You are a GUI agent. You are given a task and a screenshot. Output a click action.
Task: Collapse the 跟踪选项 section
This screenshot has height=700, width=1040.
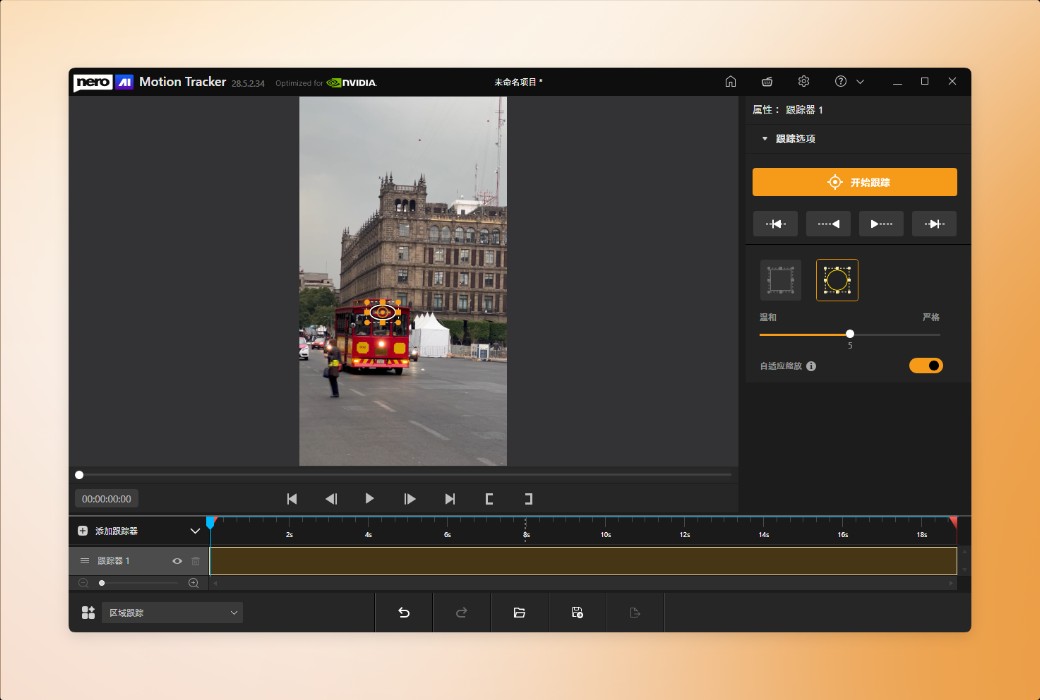pyautogui.click(x=765, y=139)
